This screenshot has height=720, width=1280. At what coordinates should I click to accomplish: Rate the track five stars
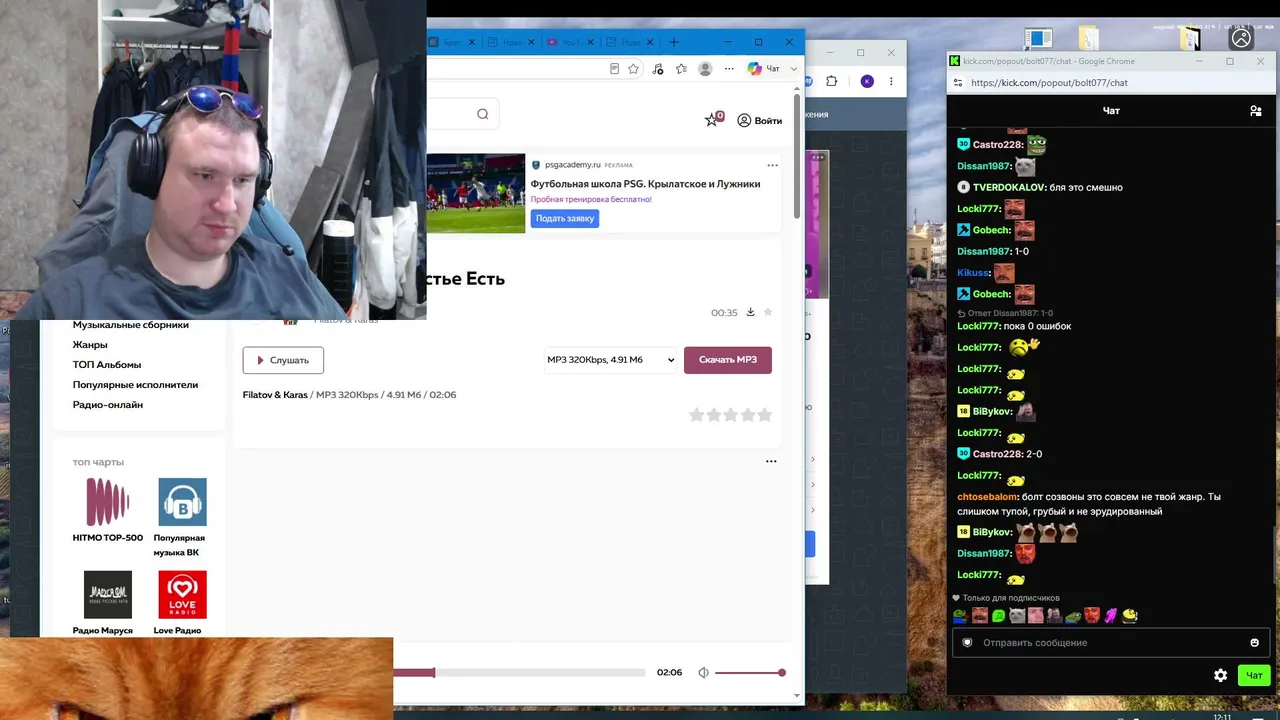[x=764, y=415]
